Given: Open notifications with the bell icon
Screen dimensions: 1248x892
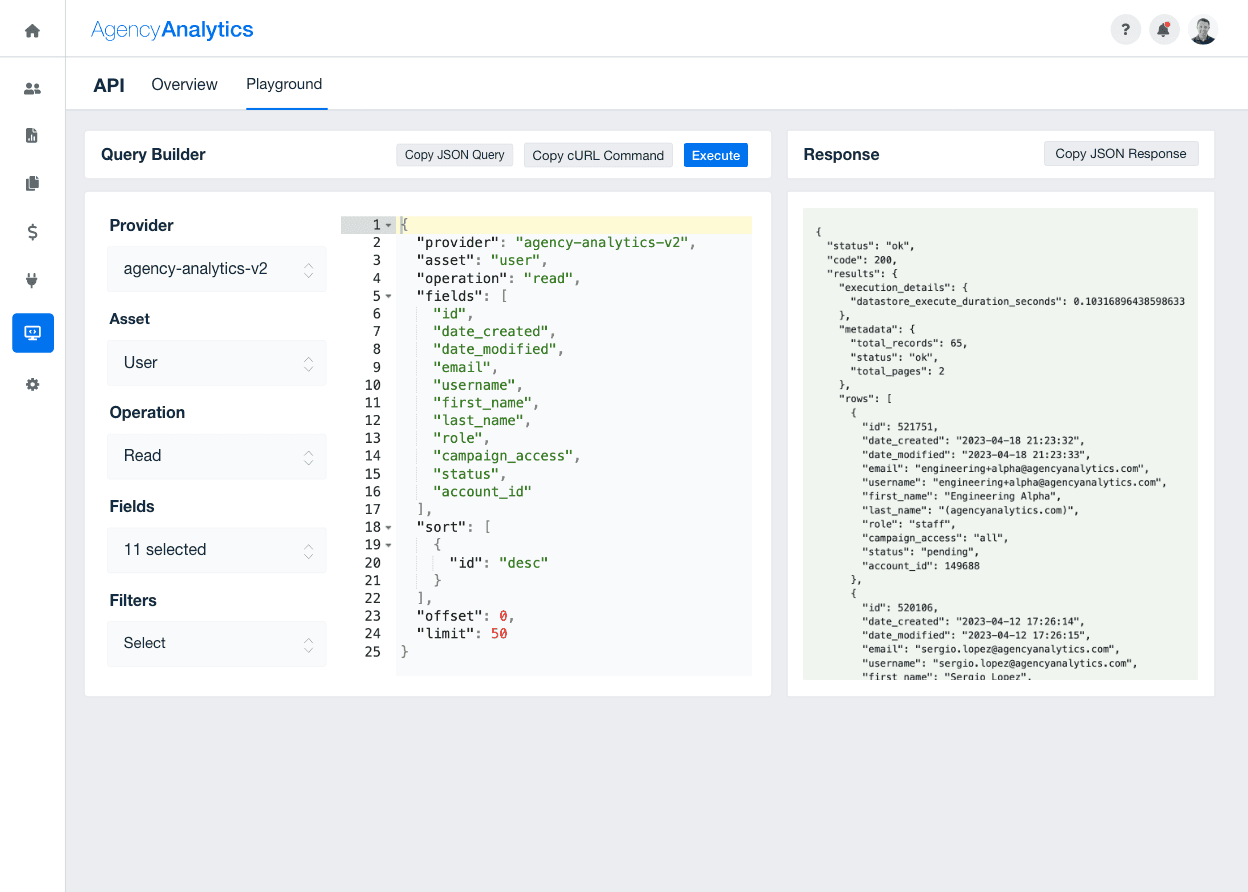Looking at the screenshot, I should click(x=1163, y=29).
